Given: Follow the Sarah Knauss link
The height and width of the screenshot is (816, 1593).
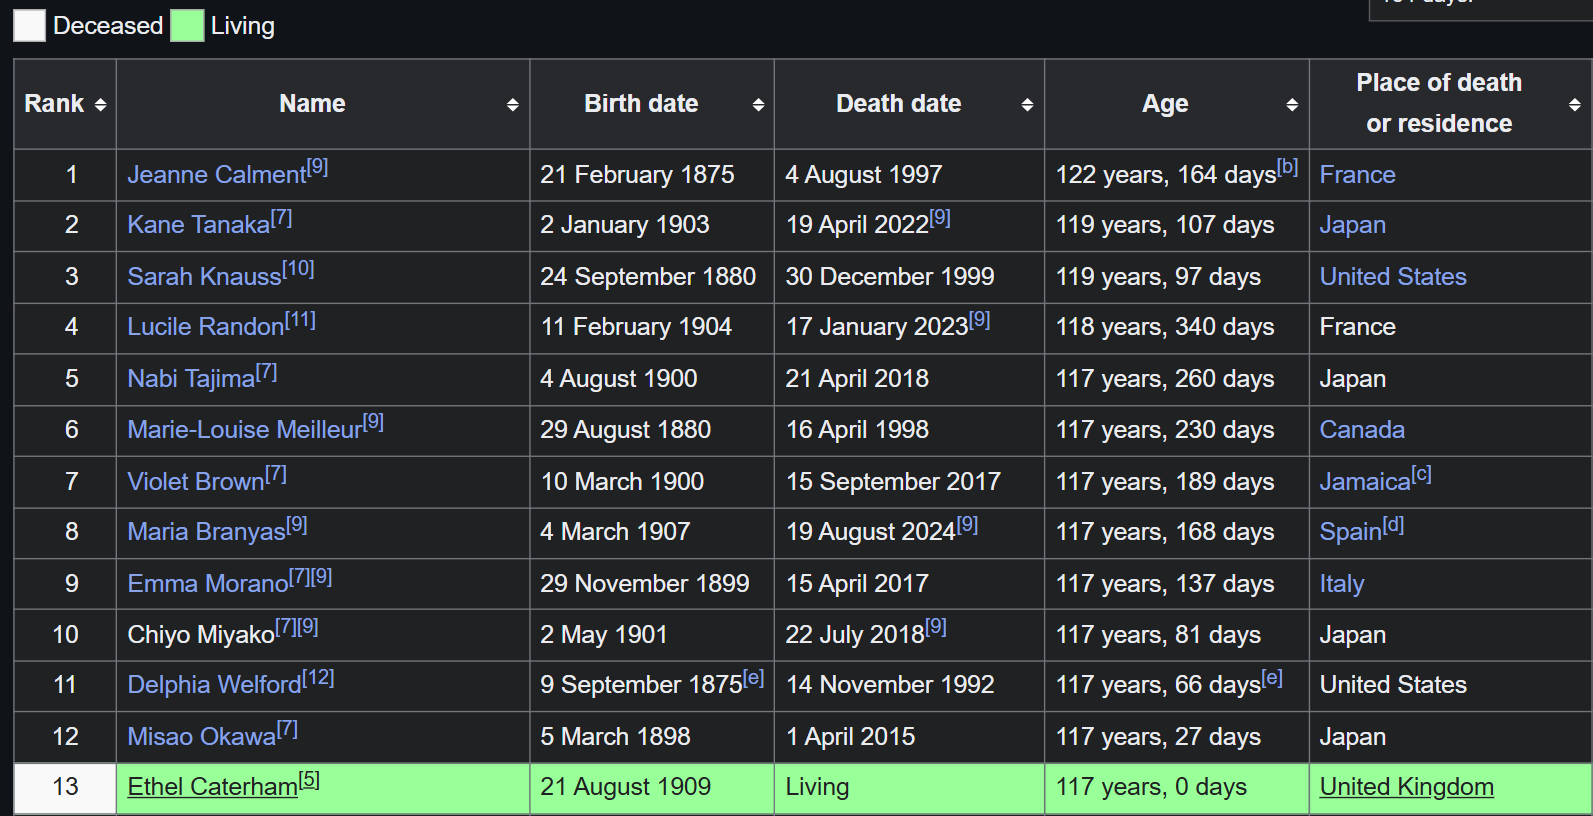Looking at the screenshot, I should (x=204, y=277).
